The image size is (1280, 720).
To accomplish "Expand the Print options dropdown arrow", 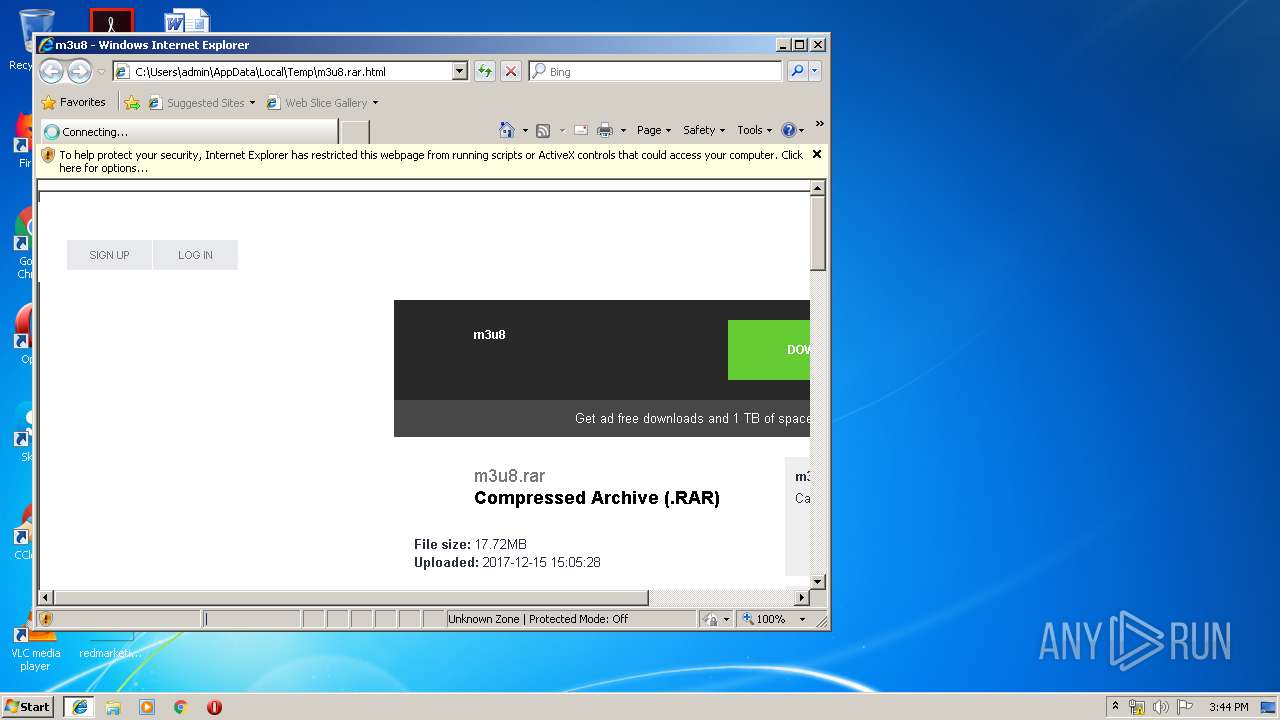I will [623, 130].
